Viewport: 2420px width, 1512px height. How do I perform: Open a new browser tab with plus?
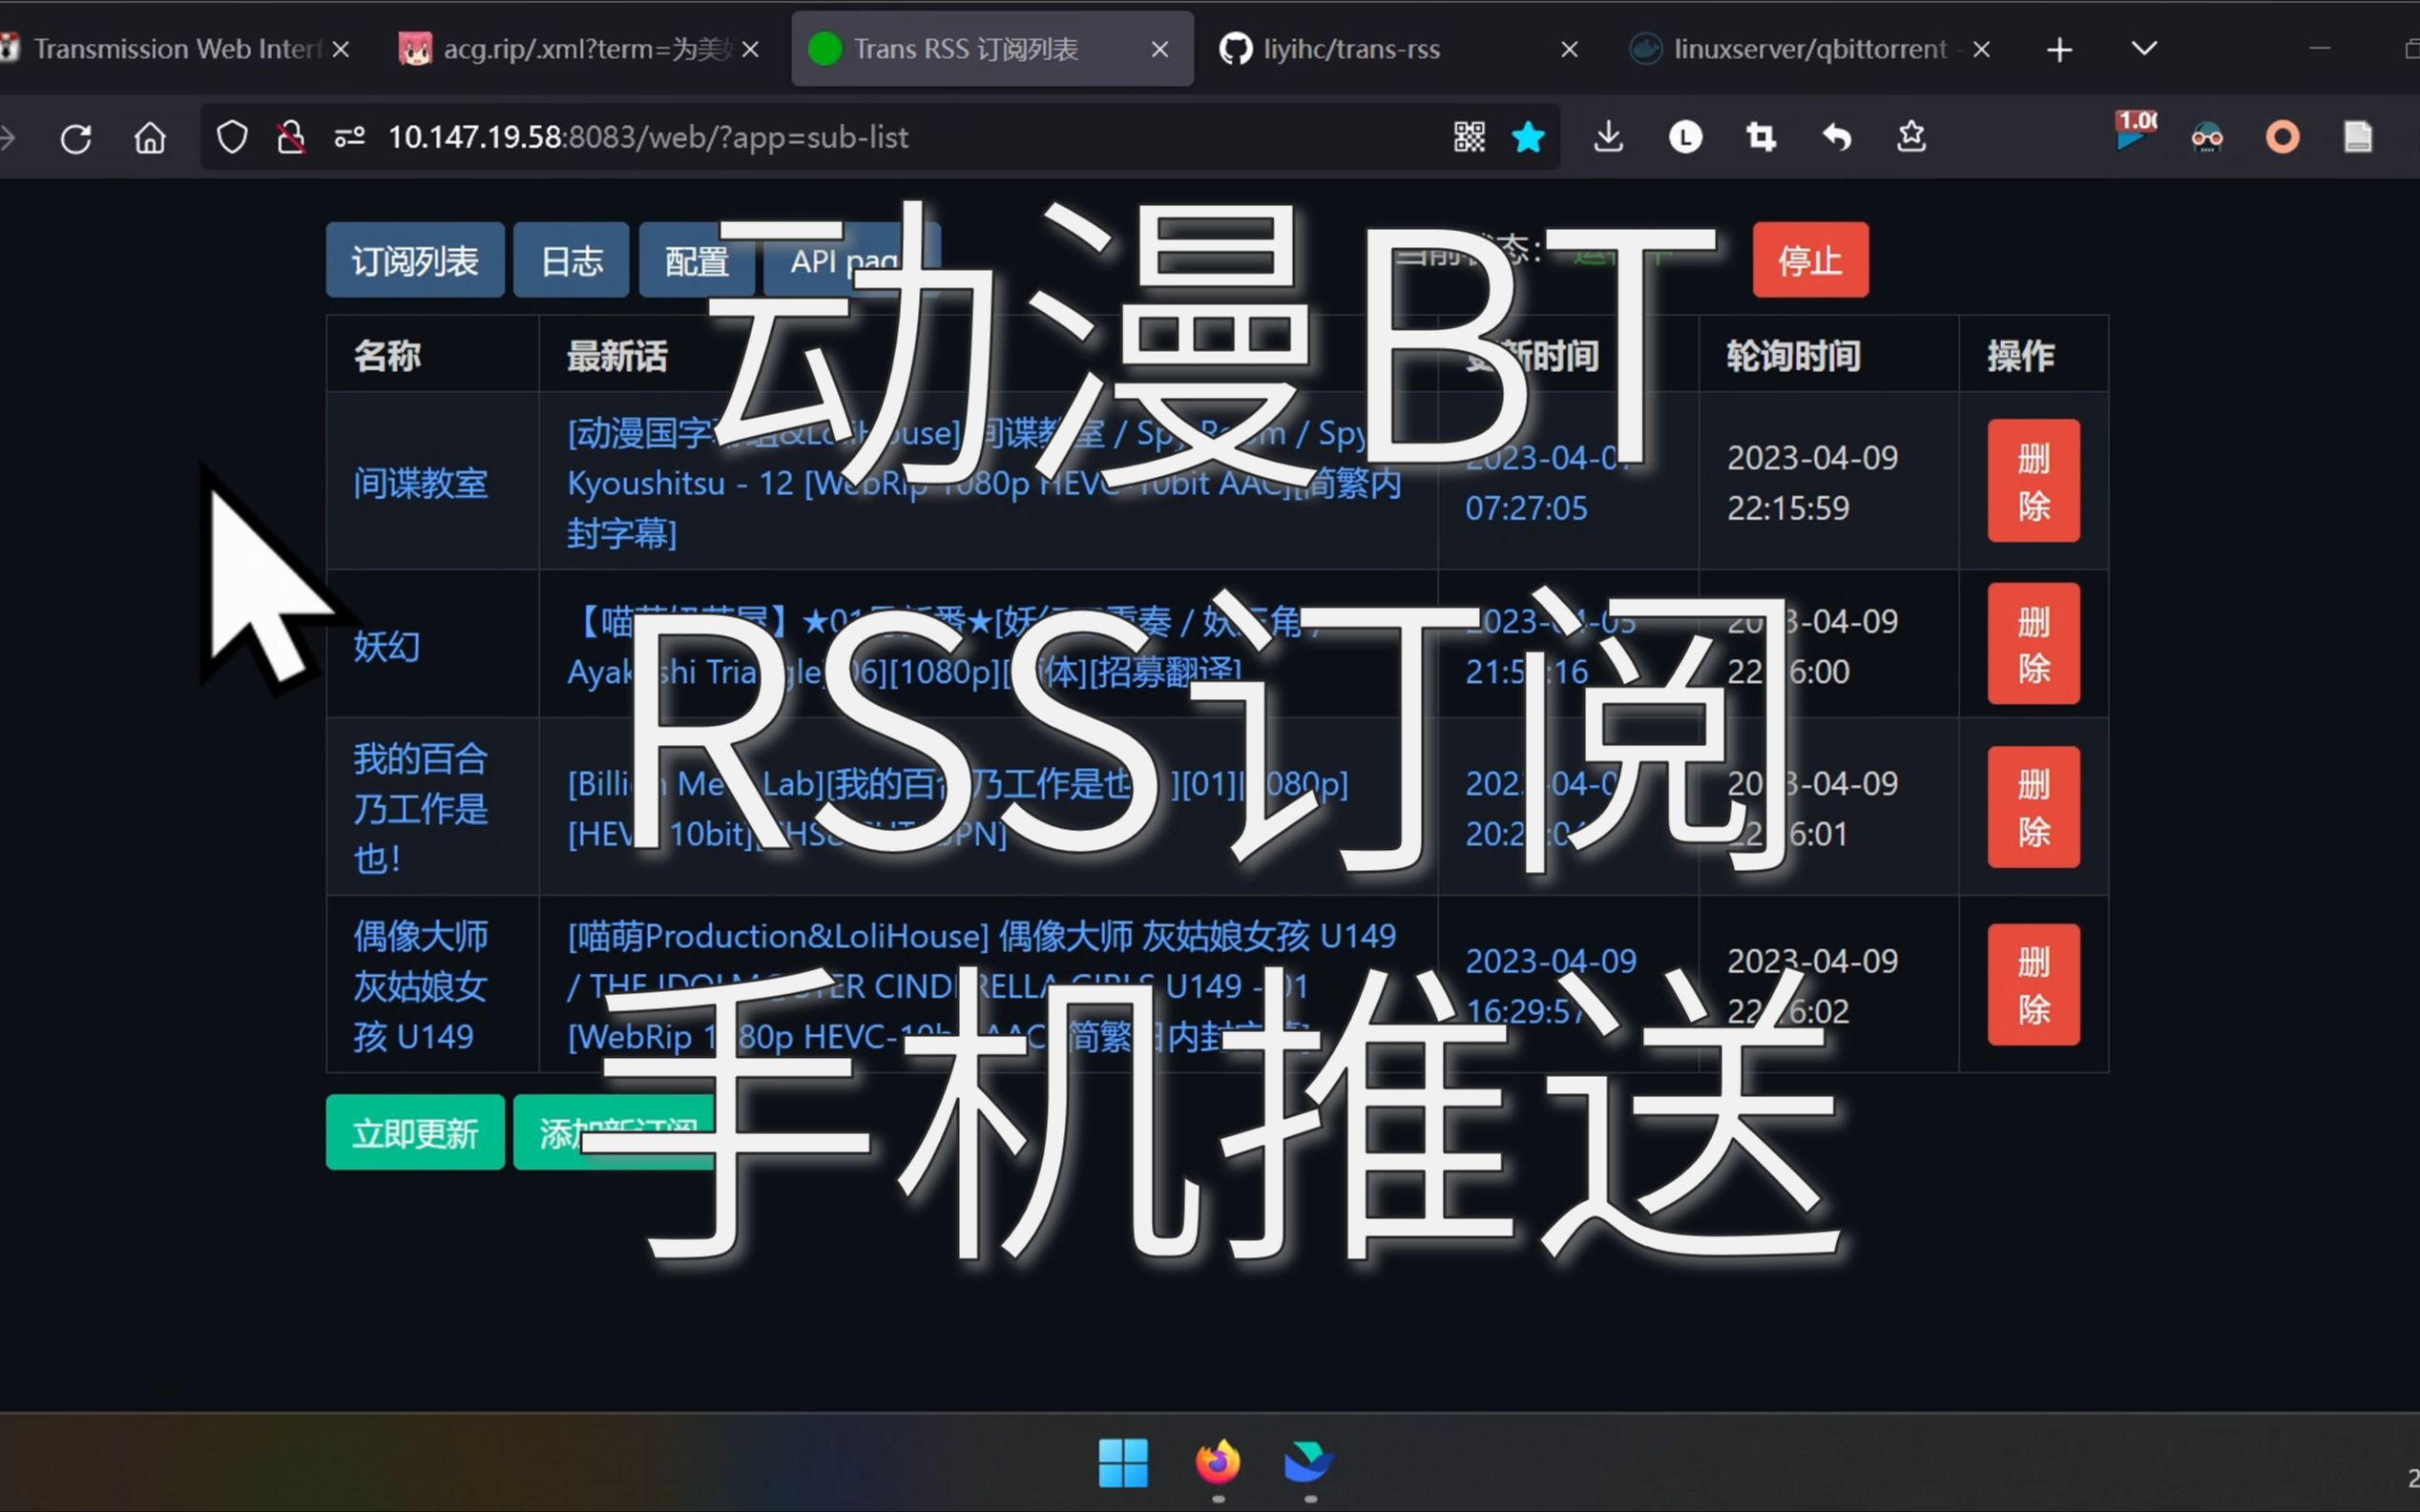pos(2059,49)
